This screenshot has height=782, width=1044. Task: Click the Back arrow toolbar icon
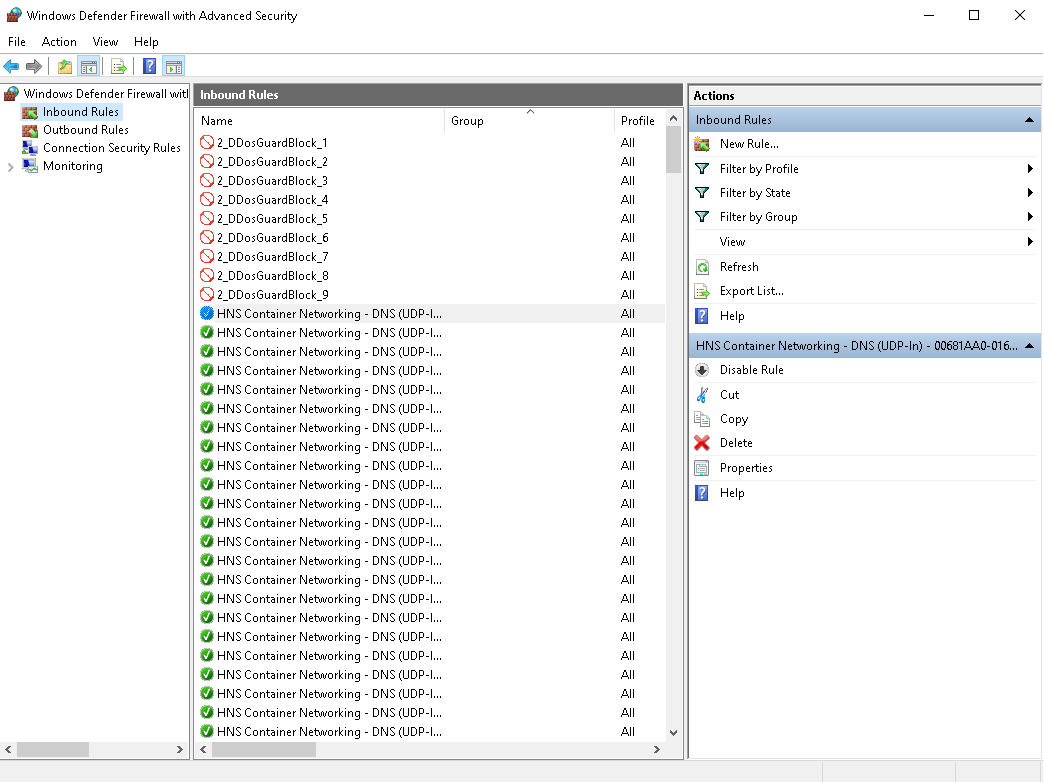(x=11, y=67)
